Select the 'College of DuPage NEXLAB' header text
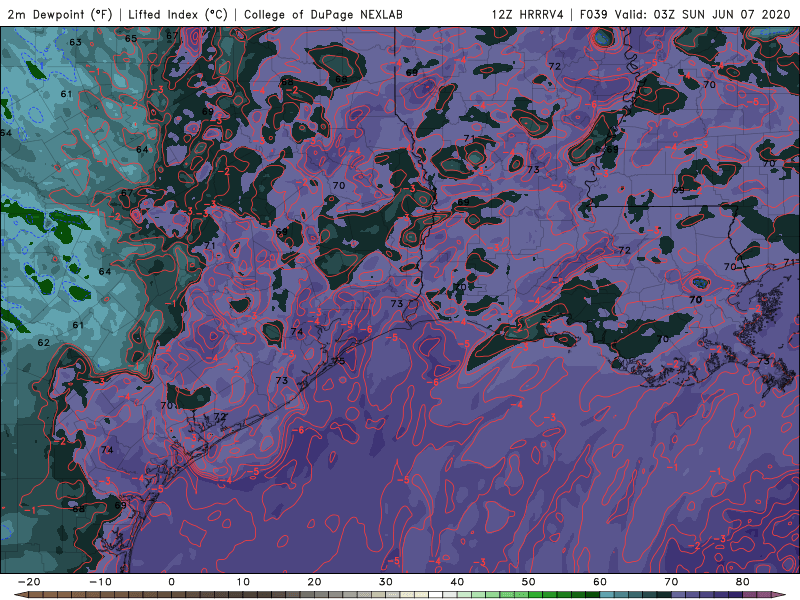800x600 pixels. (x=323, y=14)
